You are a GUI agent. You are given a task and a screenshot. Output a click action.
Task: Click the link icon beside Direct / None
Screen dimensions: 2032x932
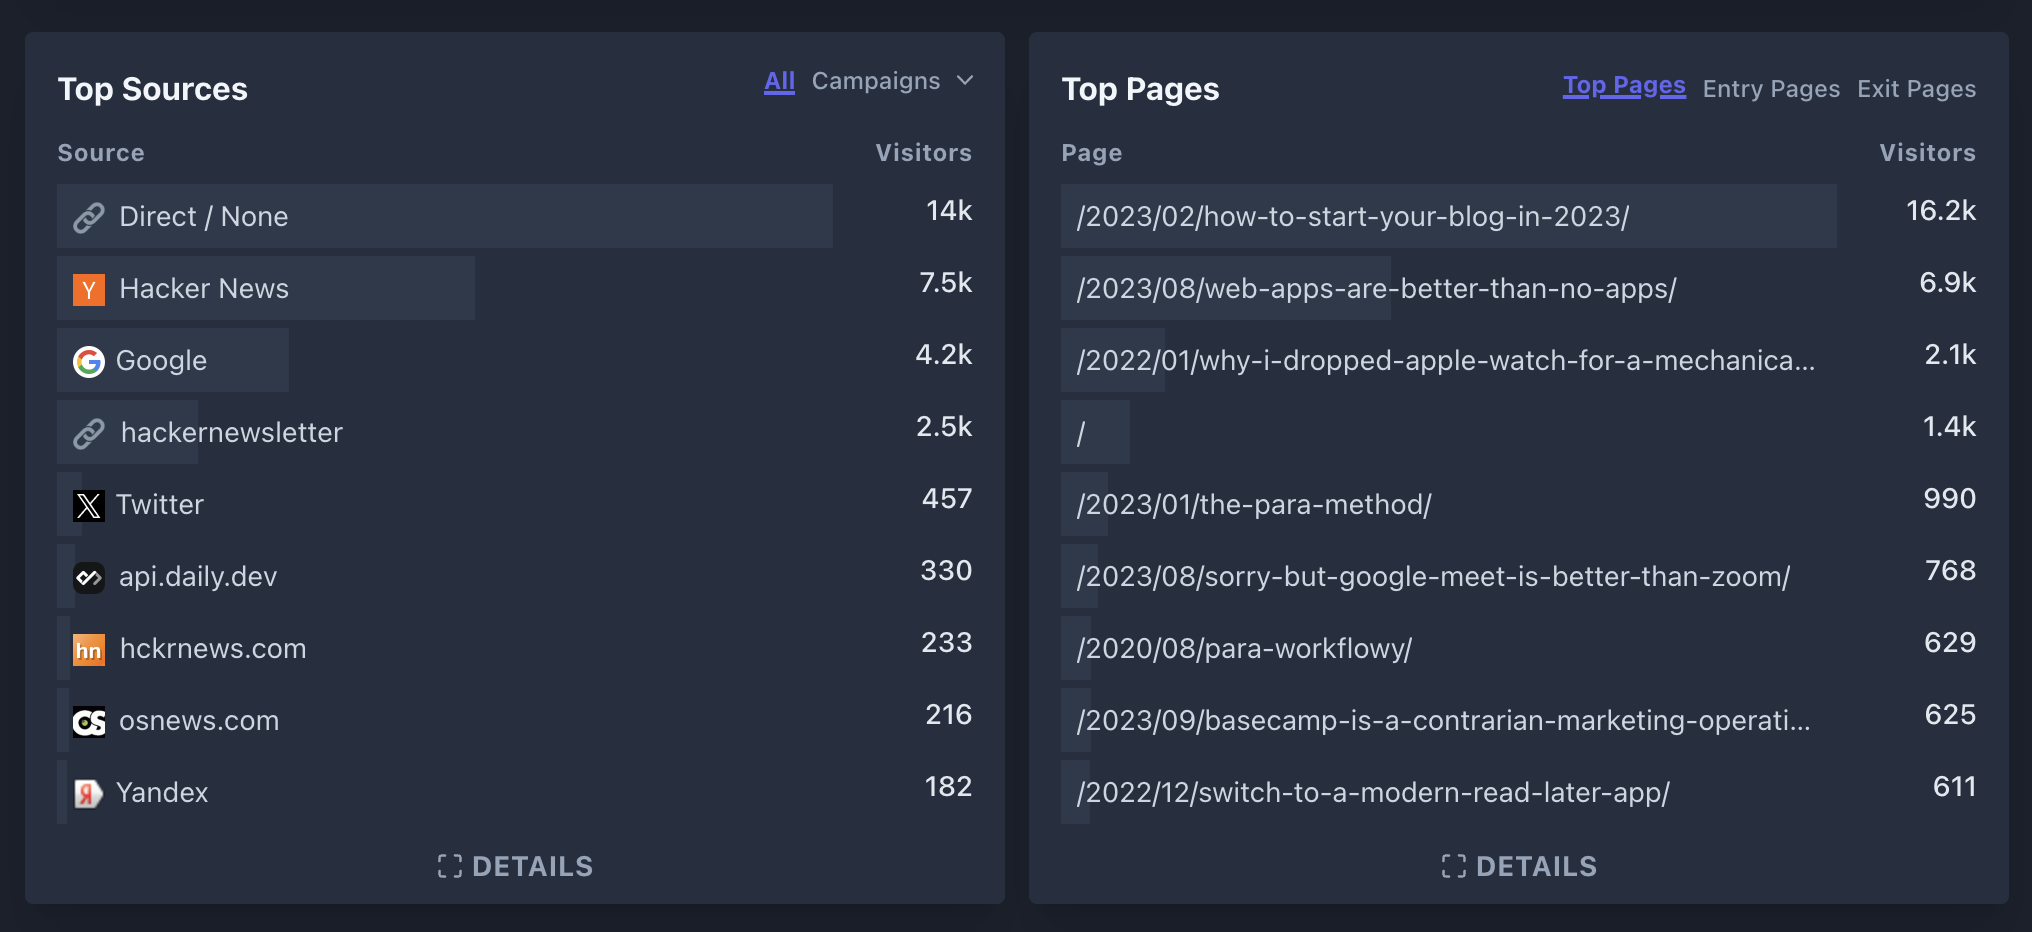point(89,216)
